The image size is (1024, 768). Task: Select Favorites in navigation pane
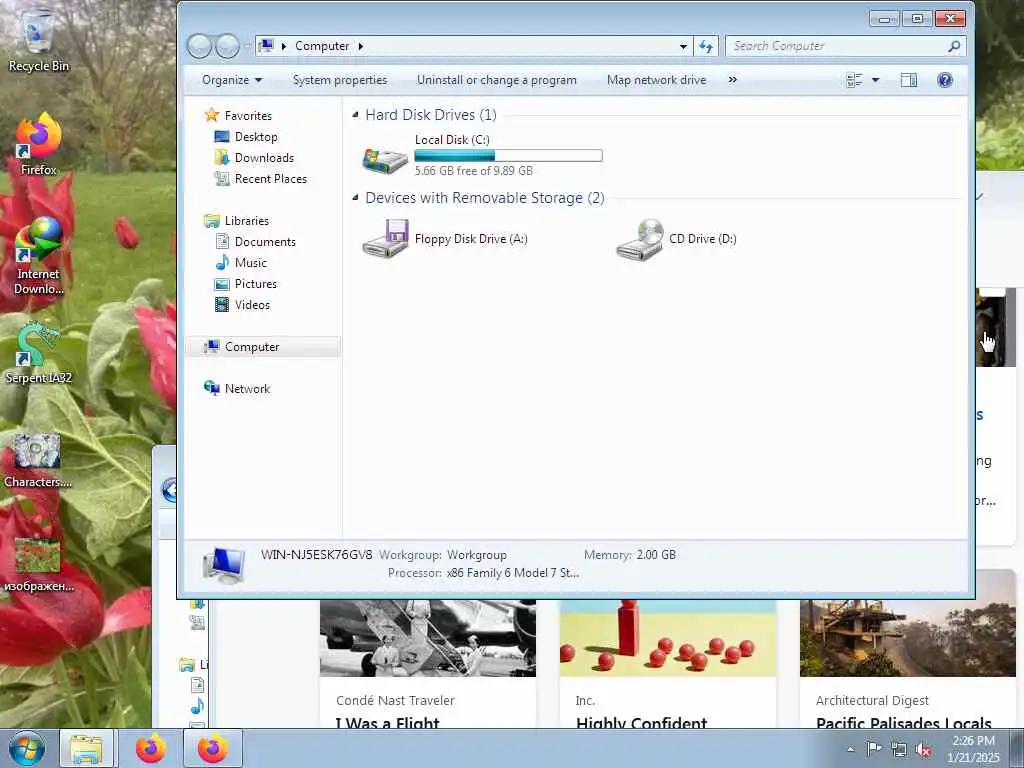click(x=248, y=116)
